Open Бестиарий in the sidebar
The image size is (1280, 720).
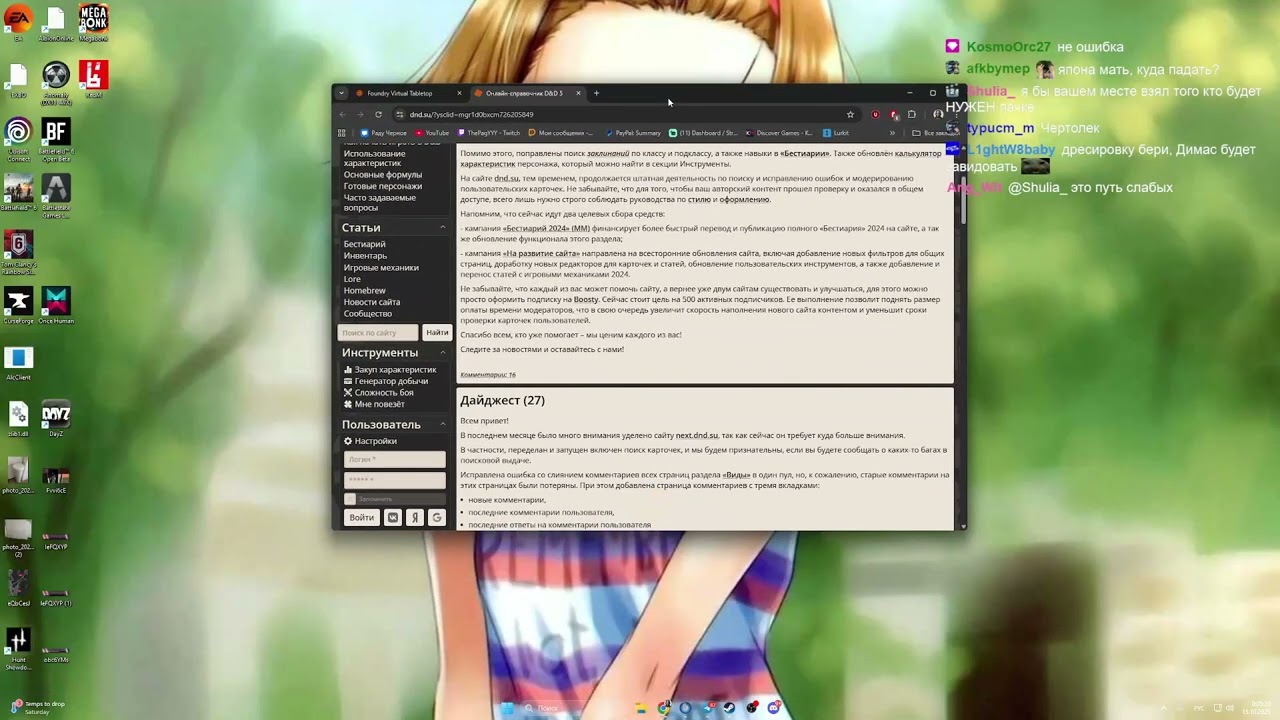click(364, 244)
